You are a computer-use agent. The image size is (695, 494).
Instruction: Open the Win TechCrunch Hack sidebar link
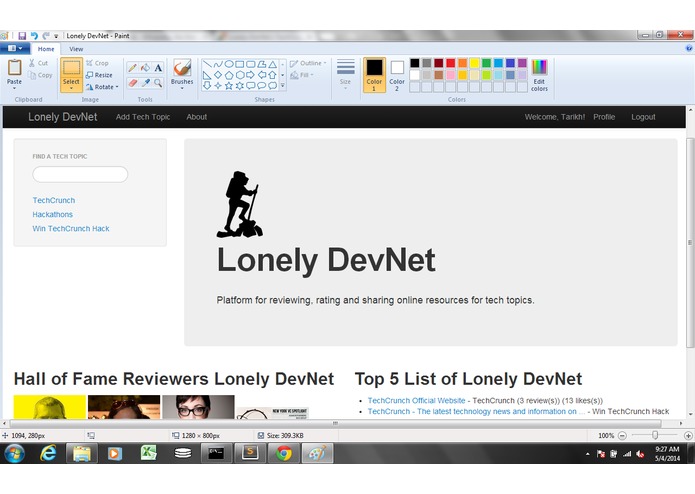[x=71, y=229]
